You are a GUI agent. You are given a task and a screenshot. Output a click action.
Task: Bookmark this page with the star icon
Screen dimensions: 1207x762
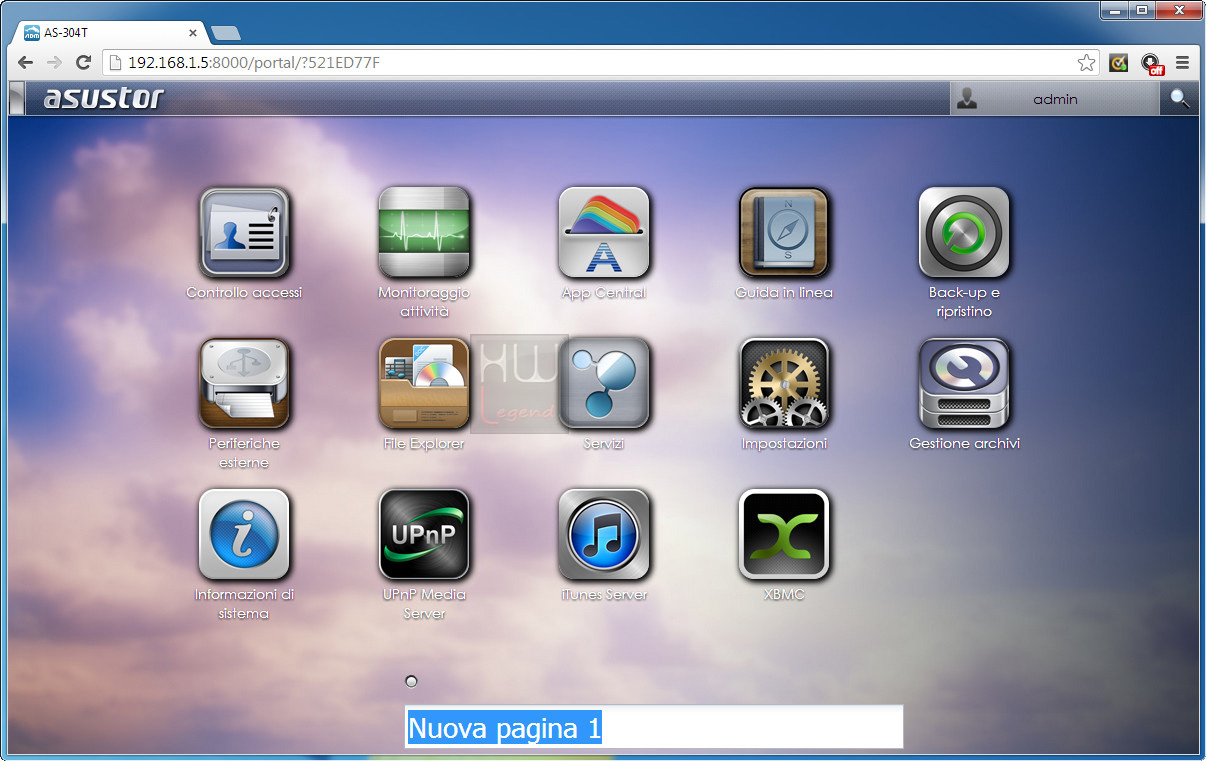click(1086, 63)
